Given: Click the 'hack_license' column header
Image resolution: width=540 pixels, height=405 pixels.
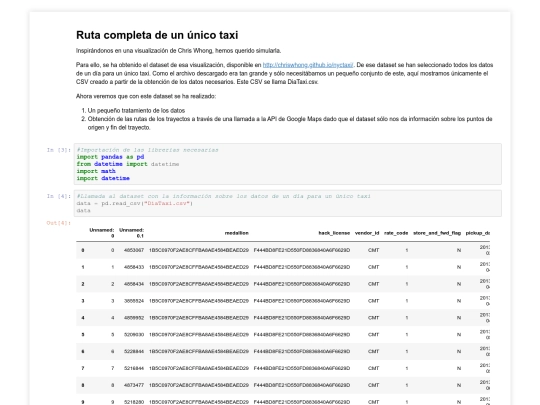Looking at the screenshot, I should coord(334,233).
